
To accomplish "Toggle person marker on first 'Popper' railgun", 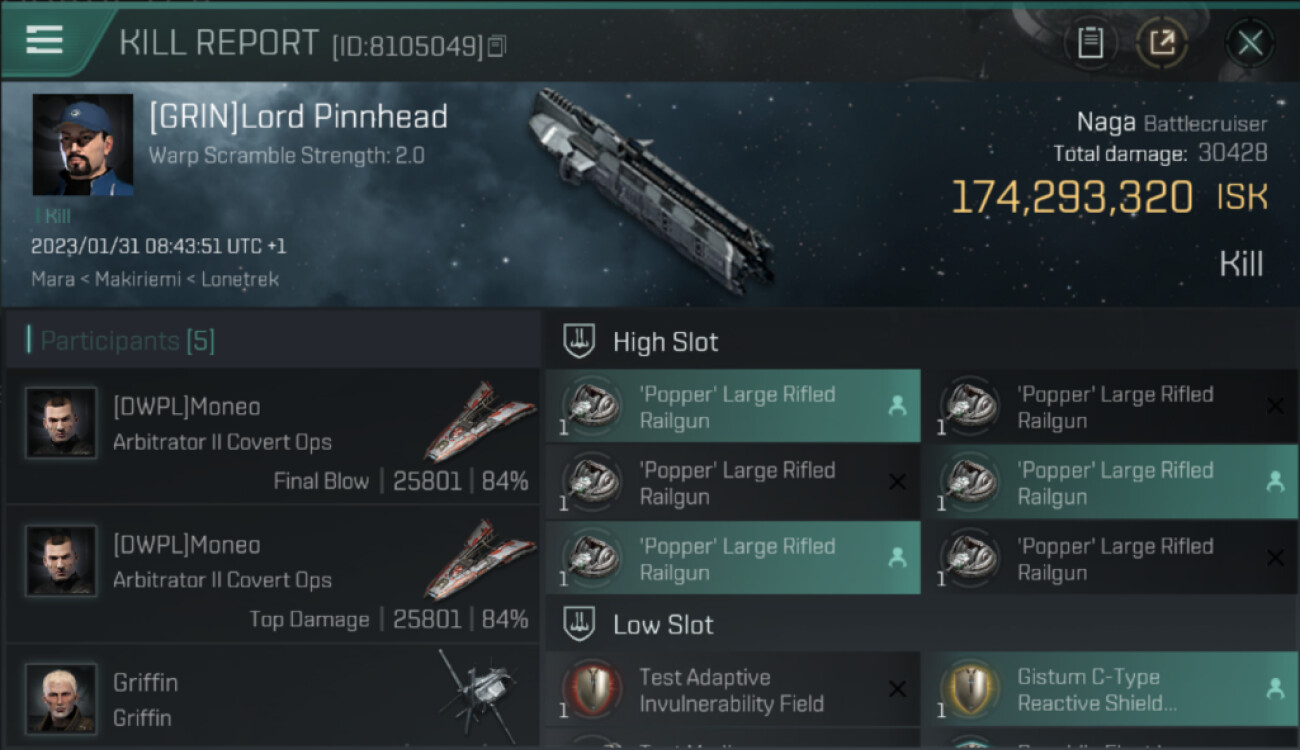I will 897,406.
